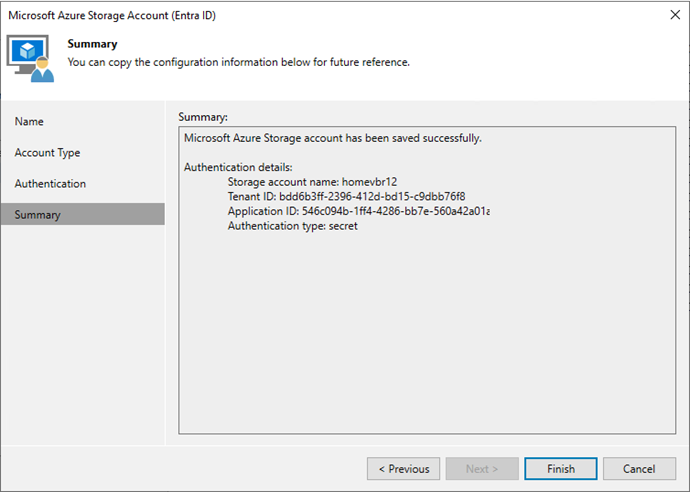Click the bold Summary header title

[92, 44]
